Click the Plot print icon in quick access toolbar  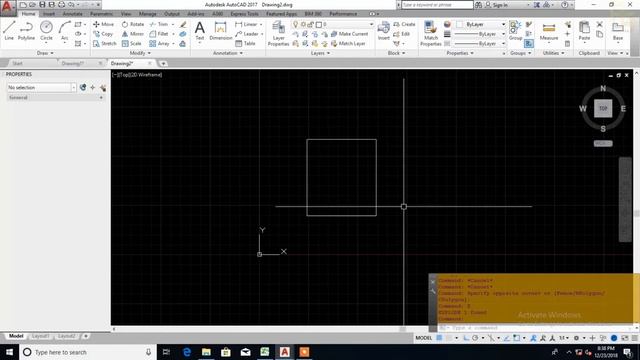click(x=61, y=5)
